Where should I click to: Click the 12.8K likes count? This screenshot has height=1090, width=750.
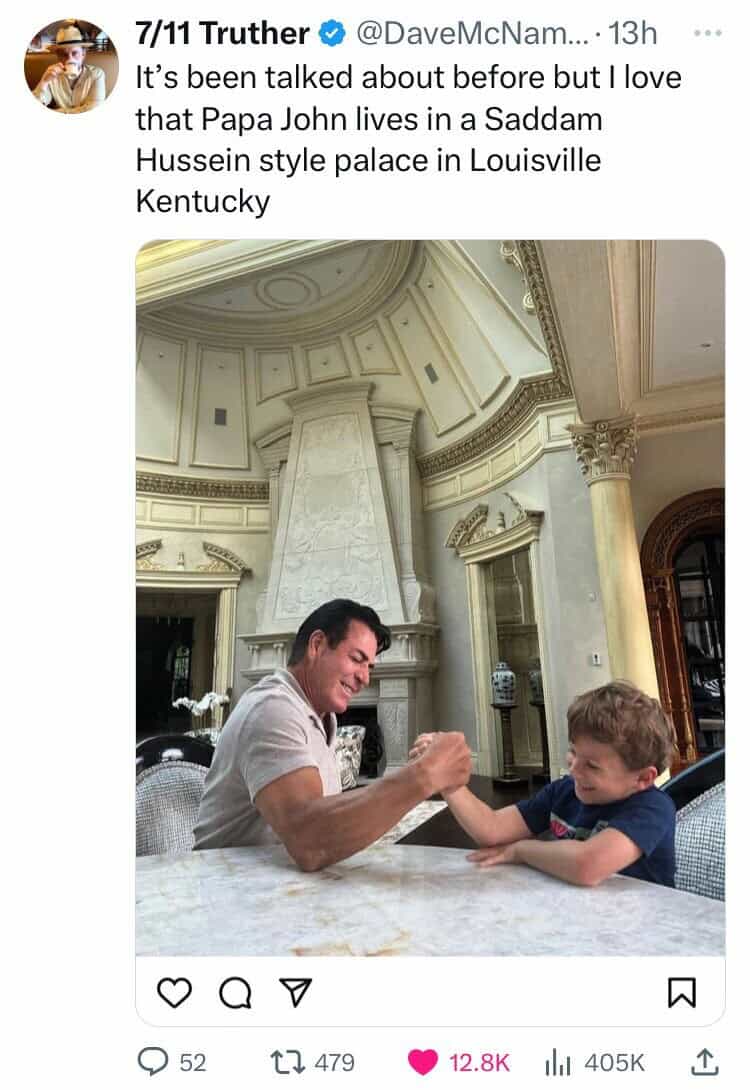[x=479, y=1062]
